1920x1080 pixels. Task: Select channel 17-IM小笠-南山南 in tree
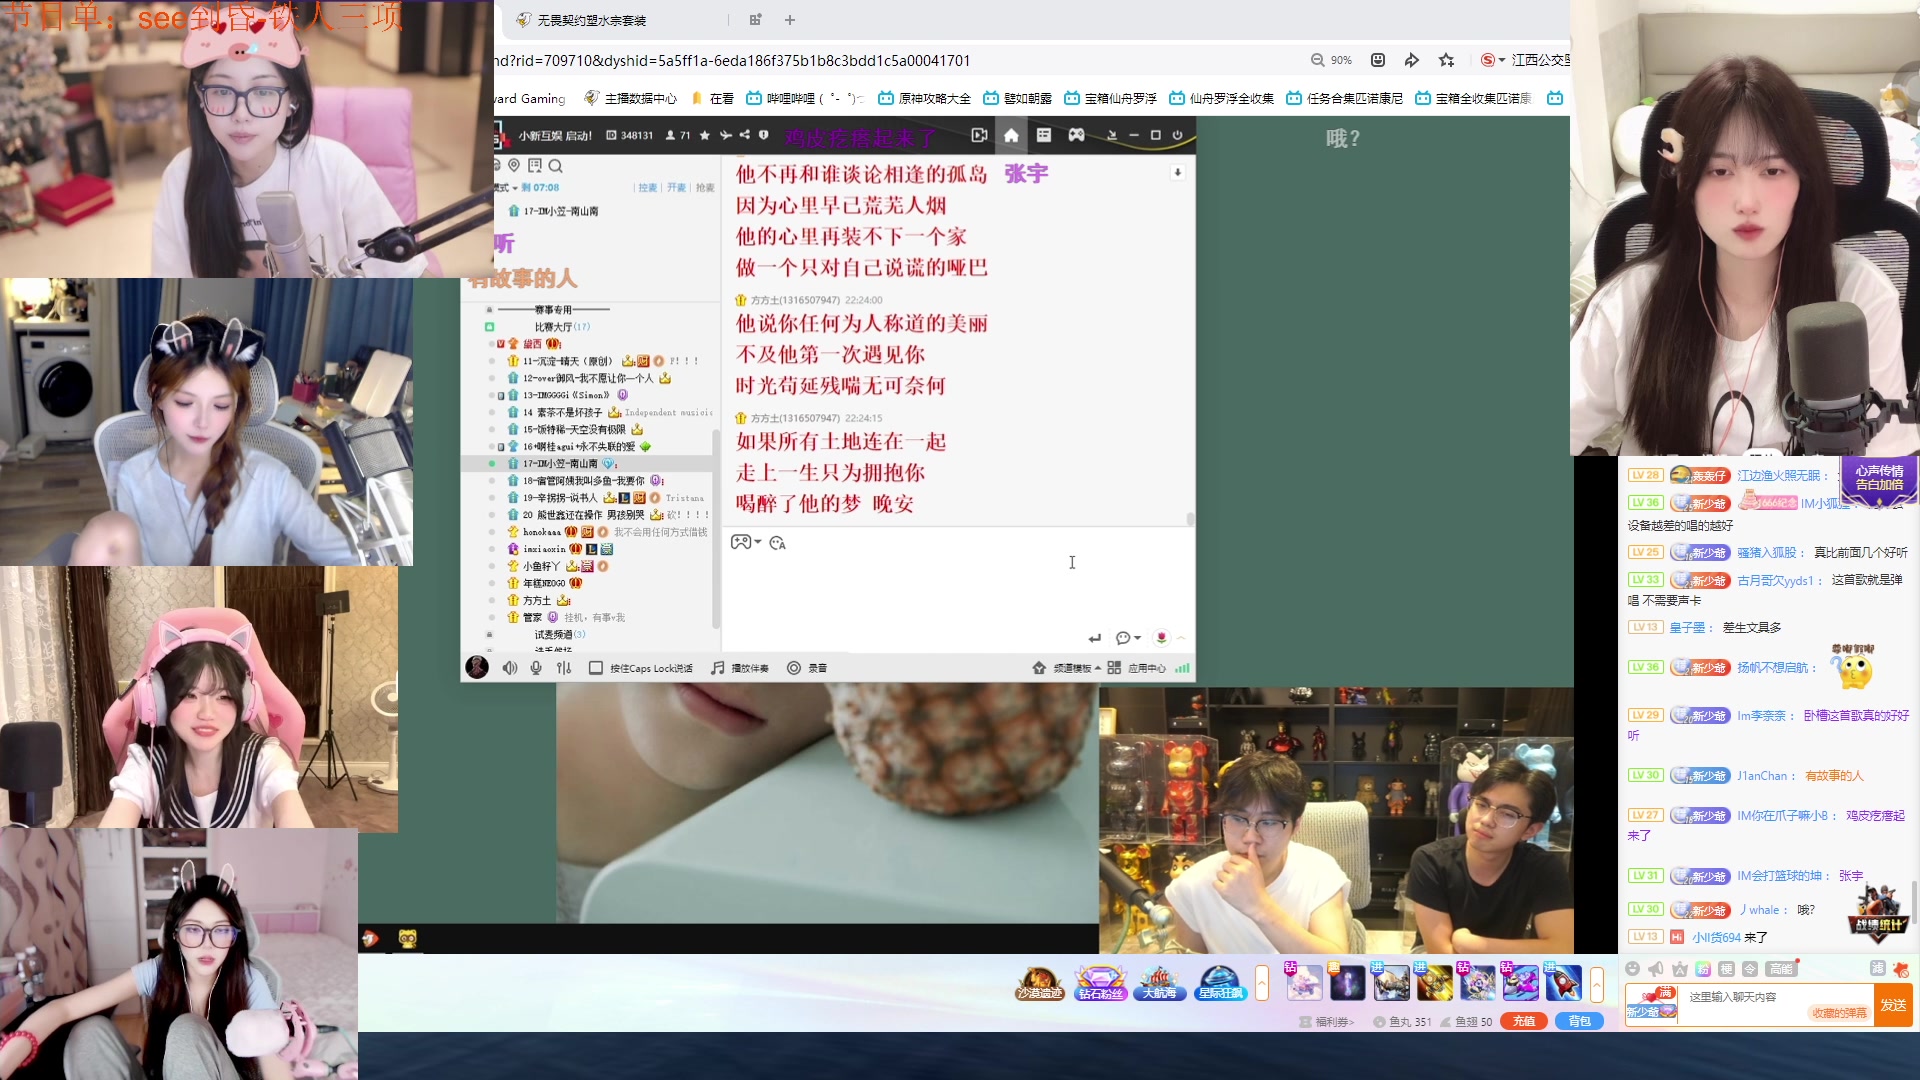click(x=560, y=464)
